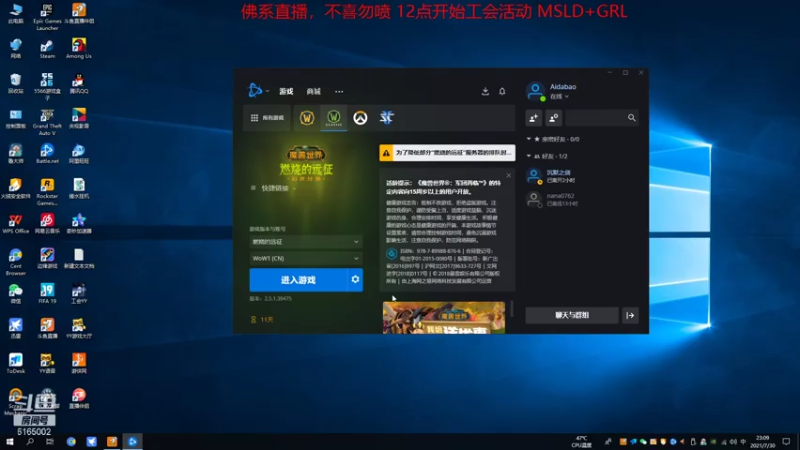Open Grand Theft Auto V desktop shortcut
800x450 pixels.
click(47, 121)
